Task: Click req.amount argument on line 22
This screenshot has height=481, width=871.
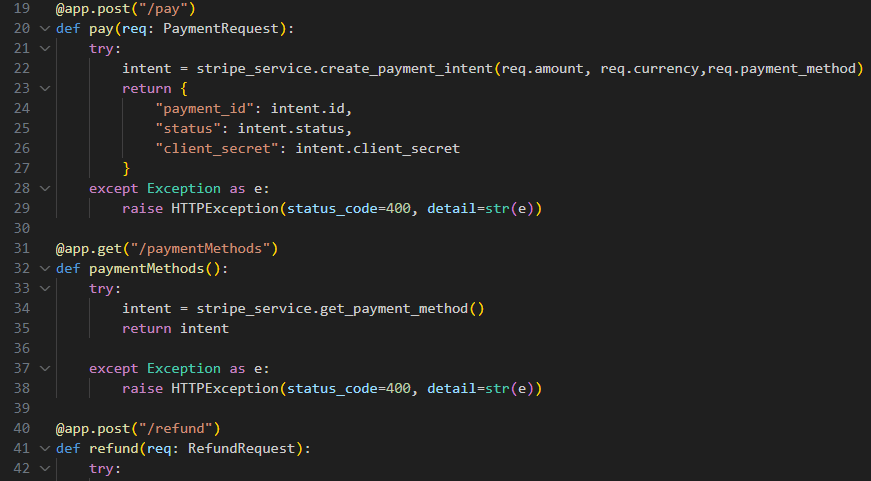Action: click(x=543, y=68)
